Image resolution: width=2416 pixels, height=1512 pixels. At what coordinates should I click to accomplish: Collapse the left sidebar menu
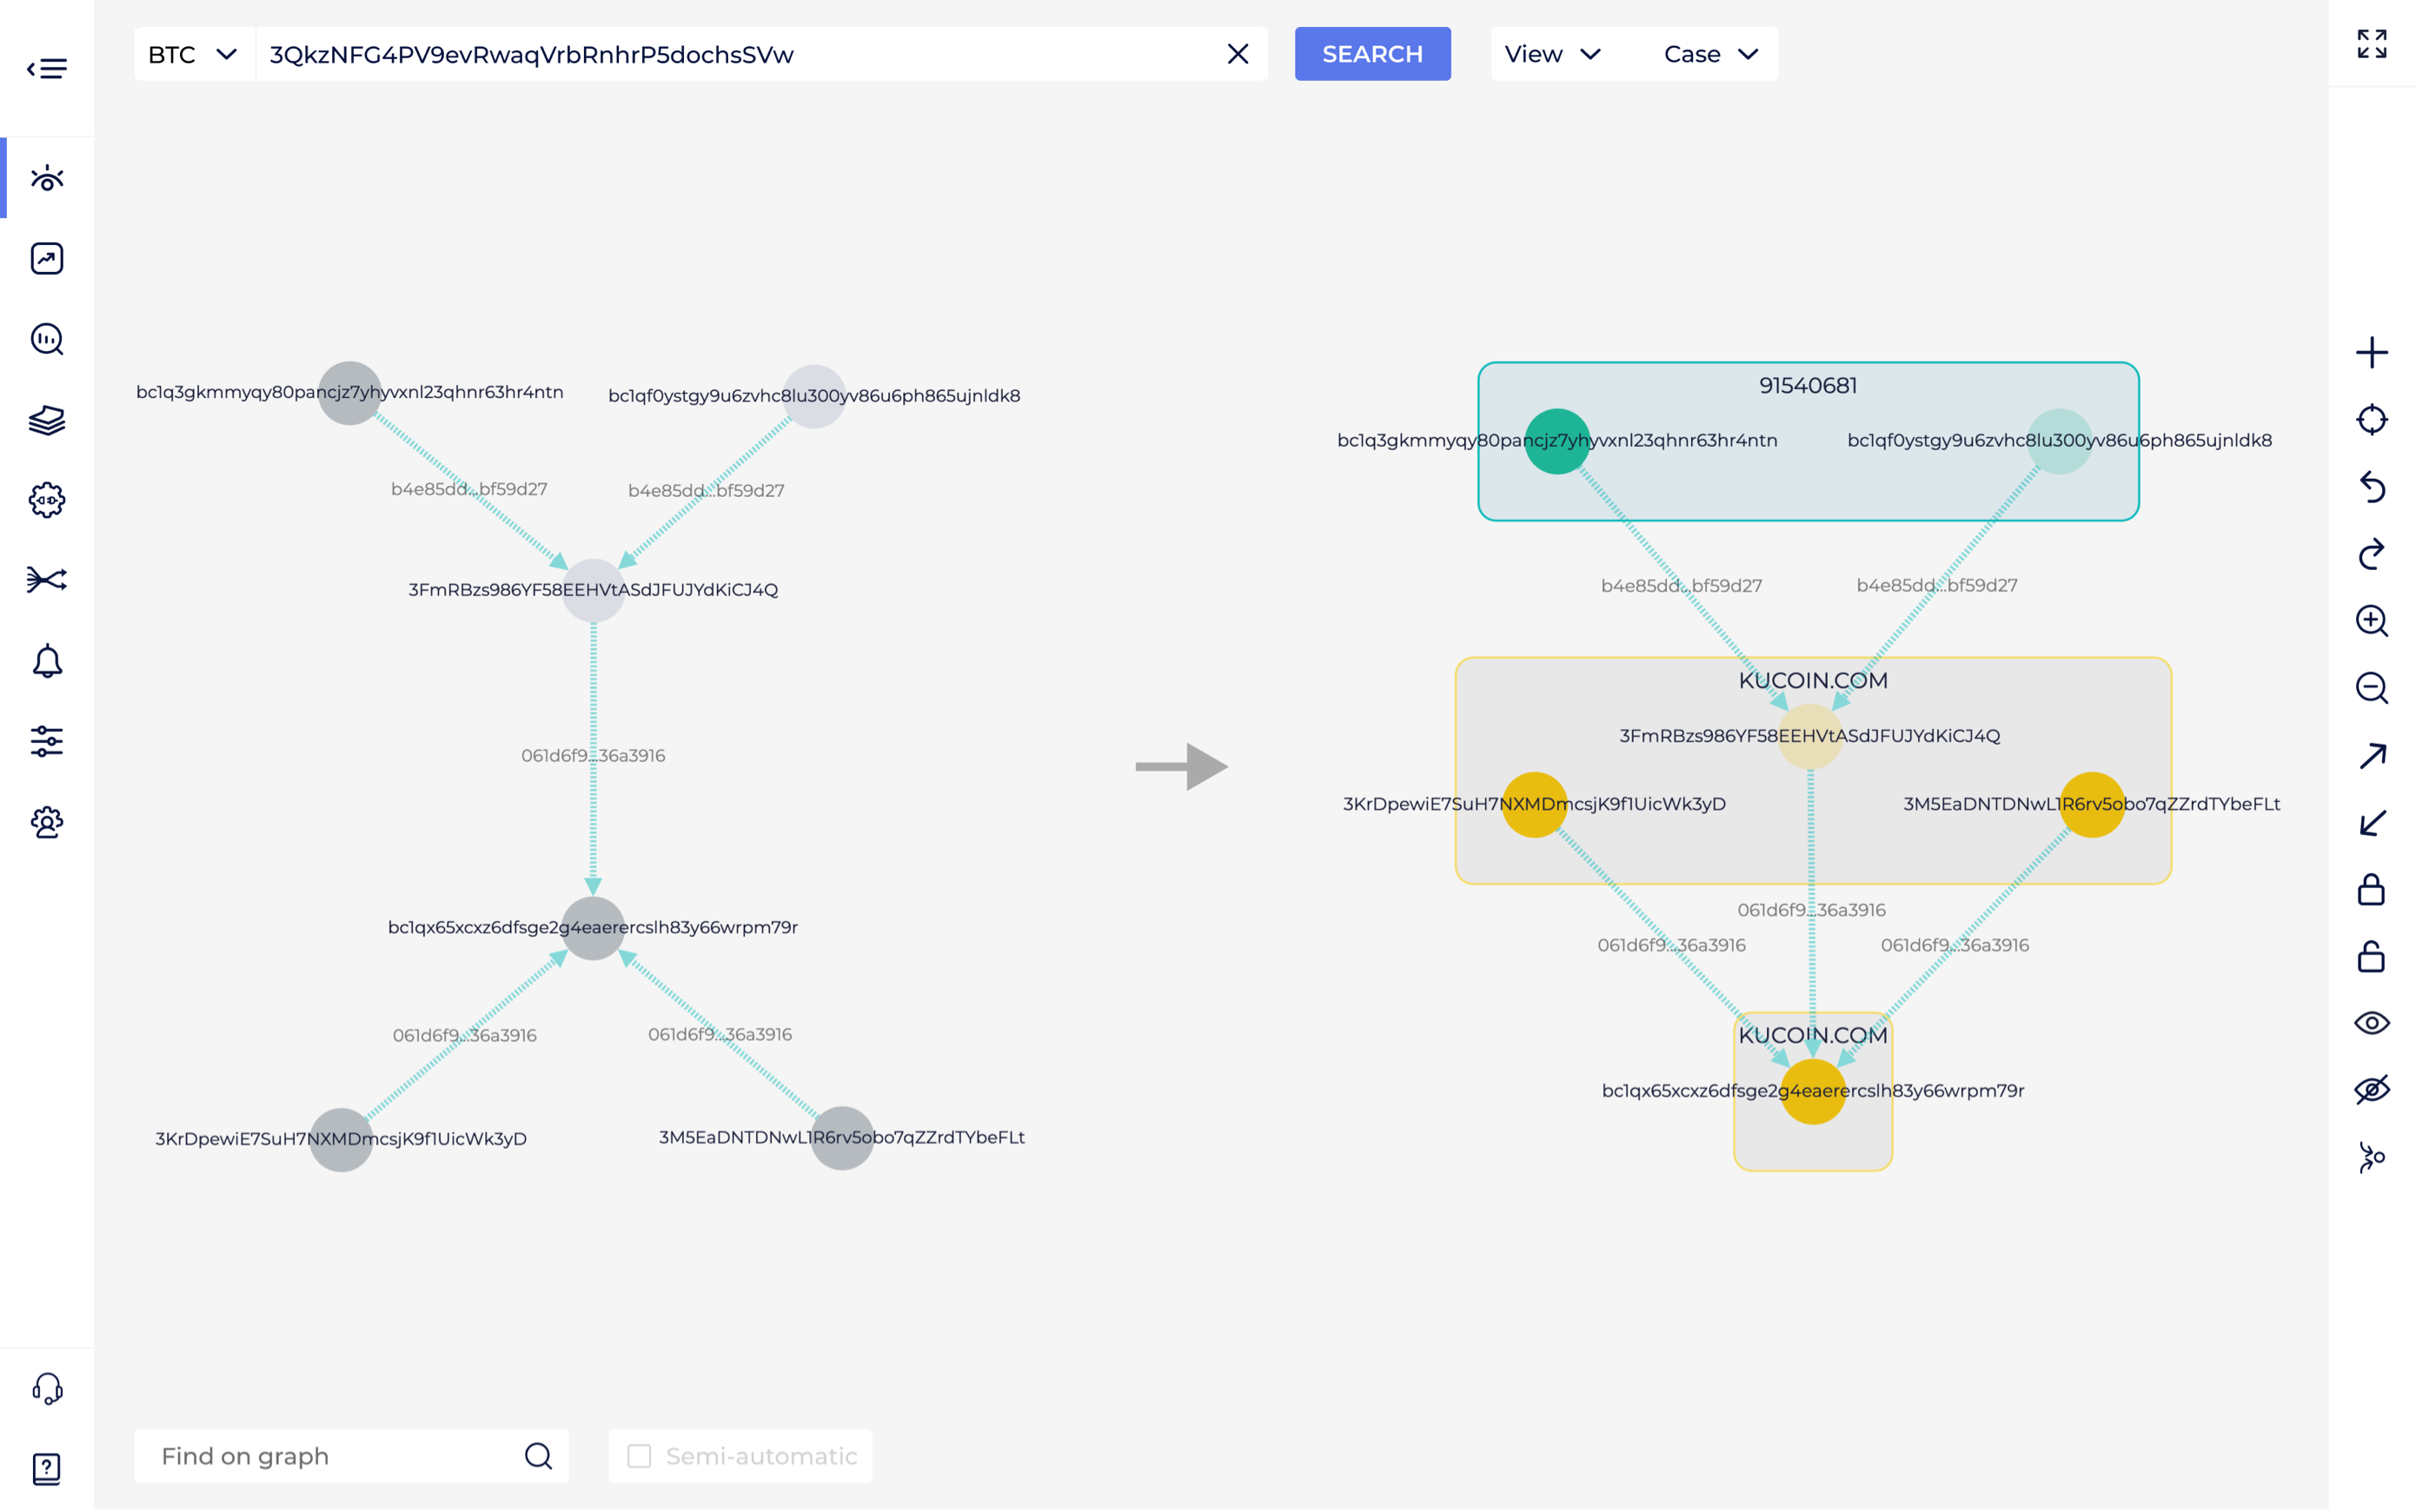(47, 67)
